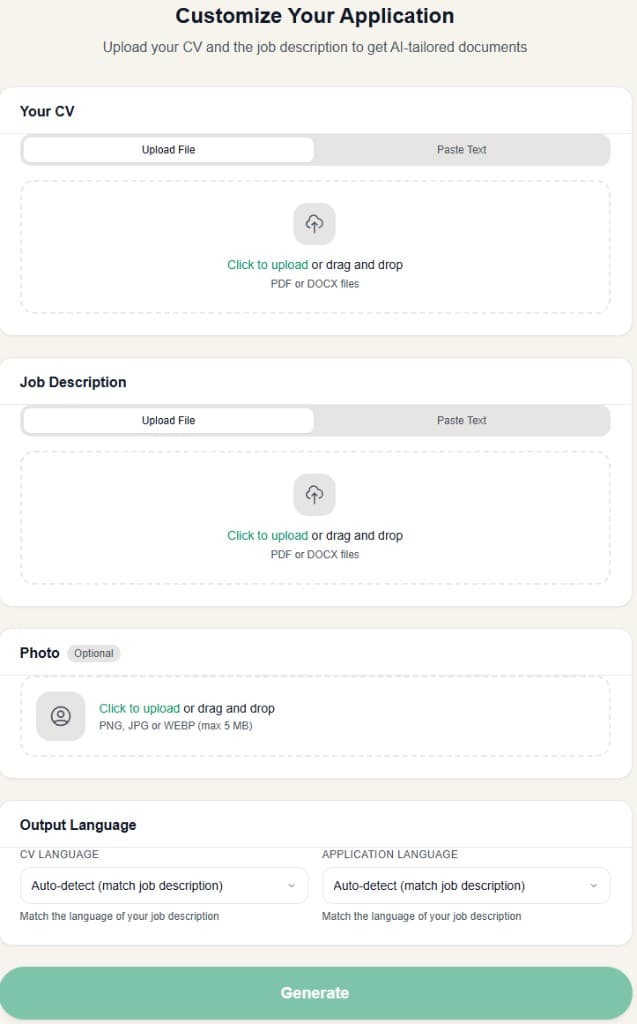Click the 'Click to upload' link in Photo section
The width and height of the screenshot is (637, 1024).
pos(139,707)
